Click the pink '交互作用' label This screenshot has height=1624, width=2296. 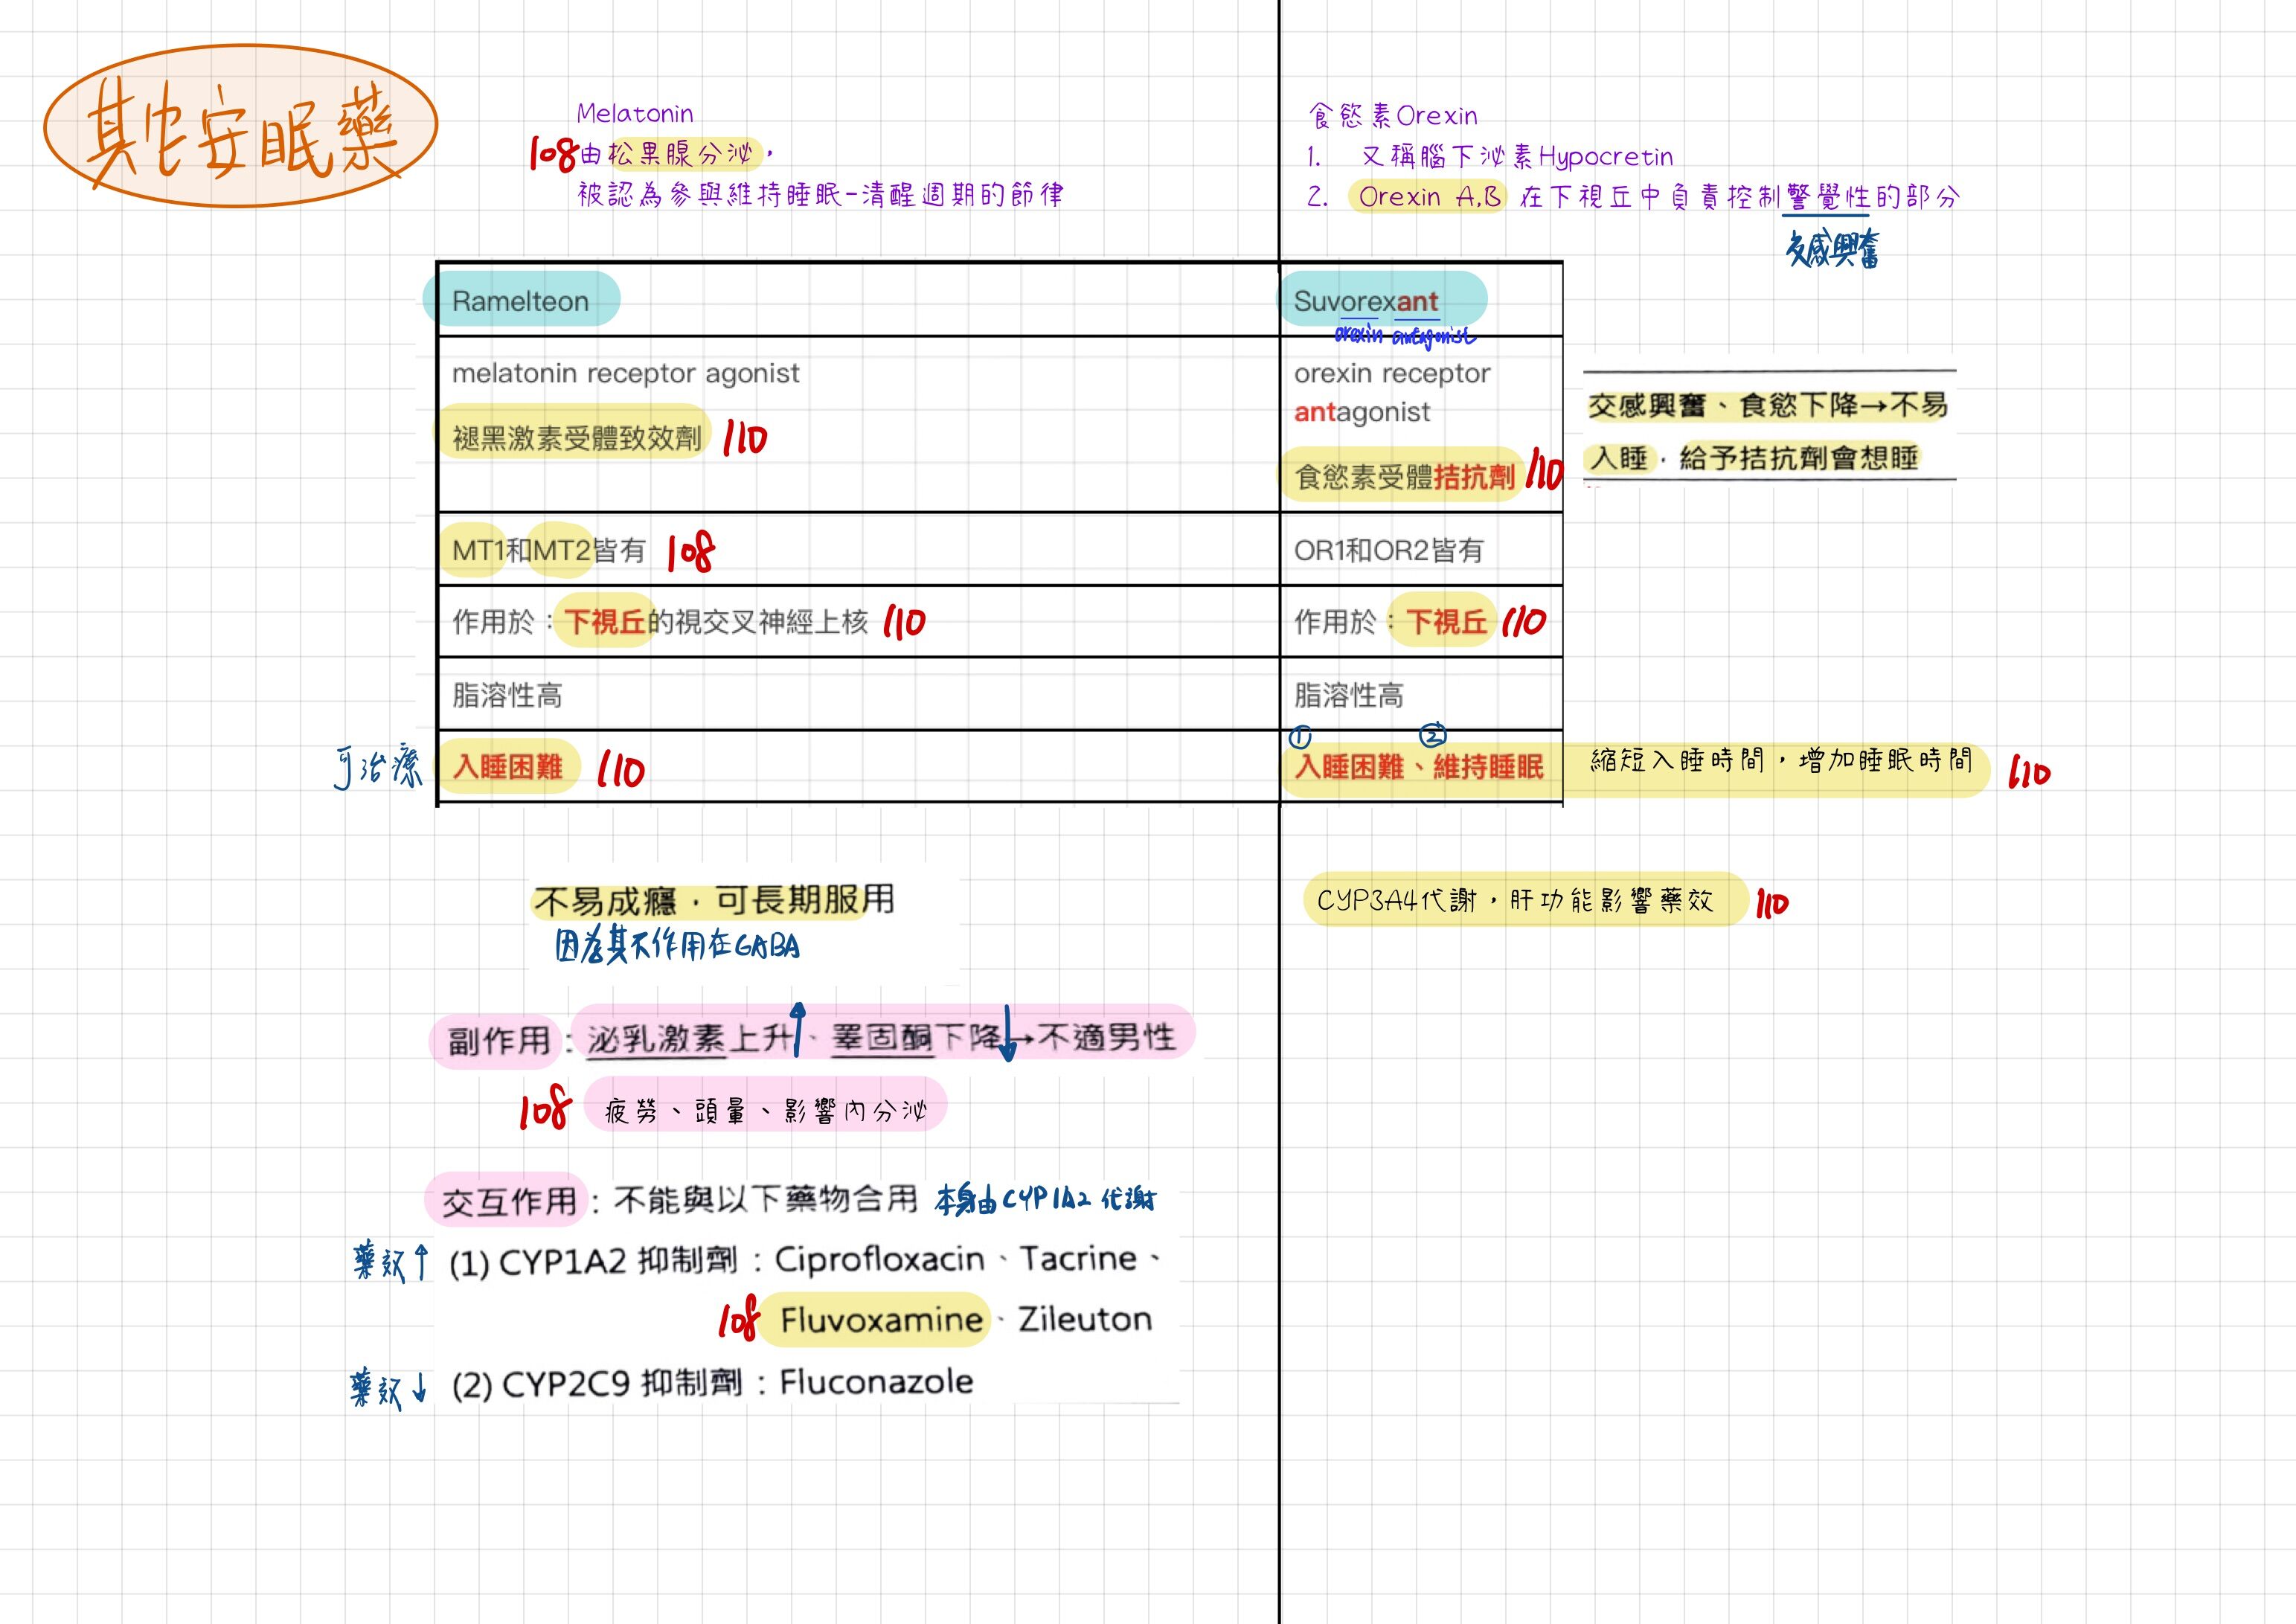click(508, 1200)
